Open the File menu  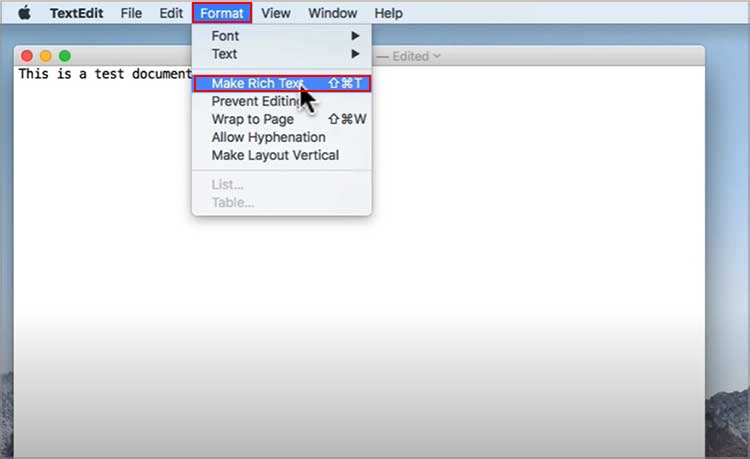pos(131,13)
